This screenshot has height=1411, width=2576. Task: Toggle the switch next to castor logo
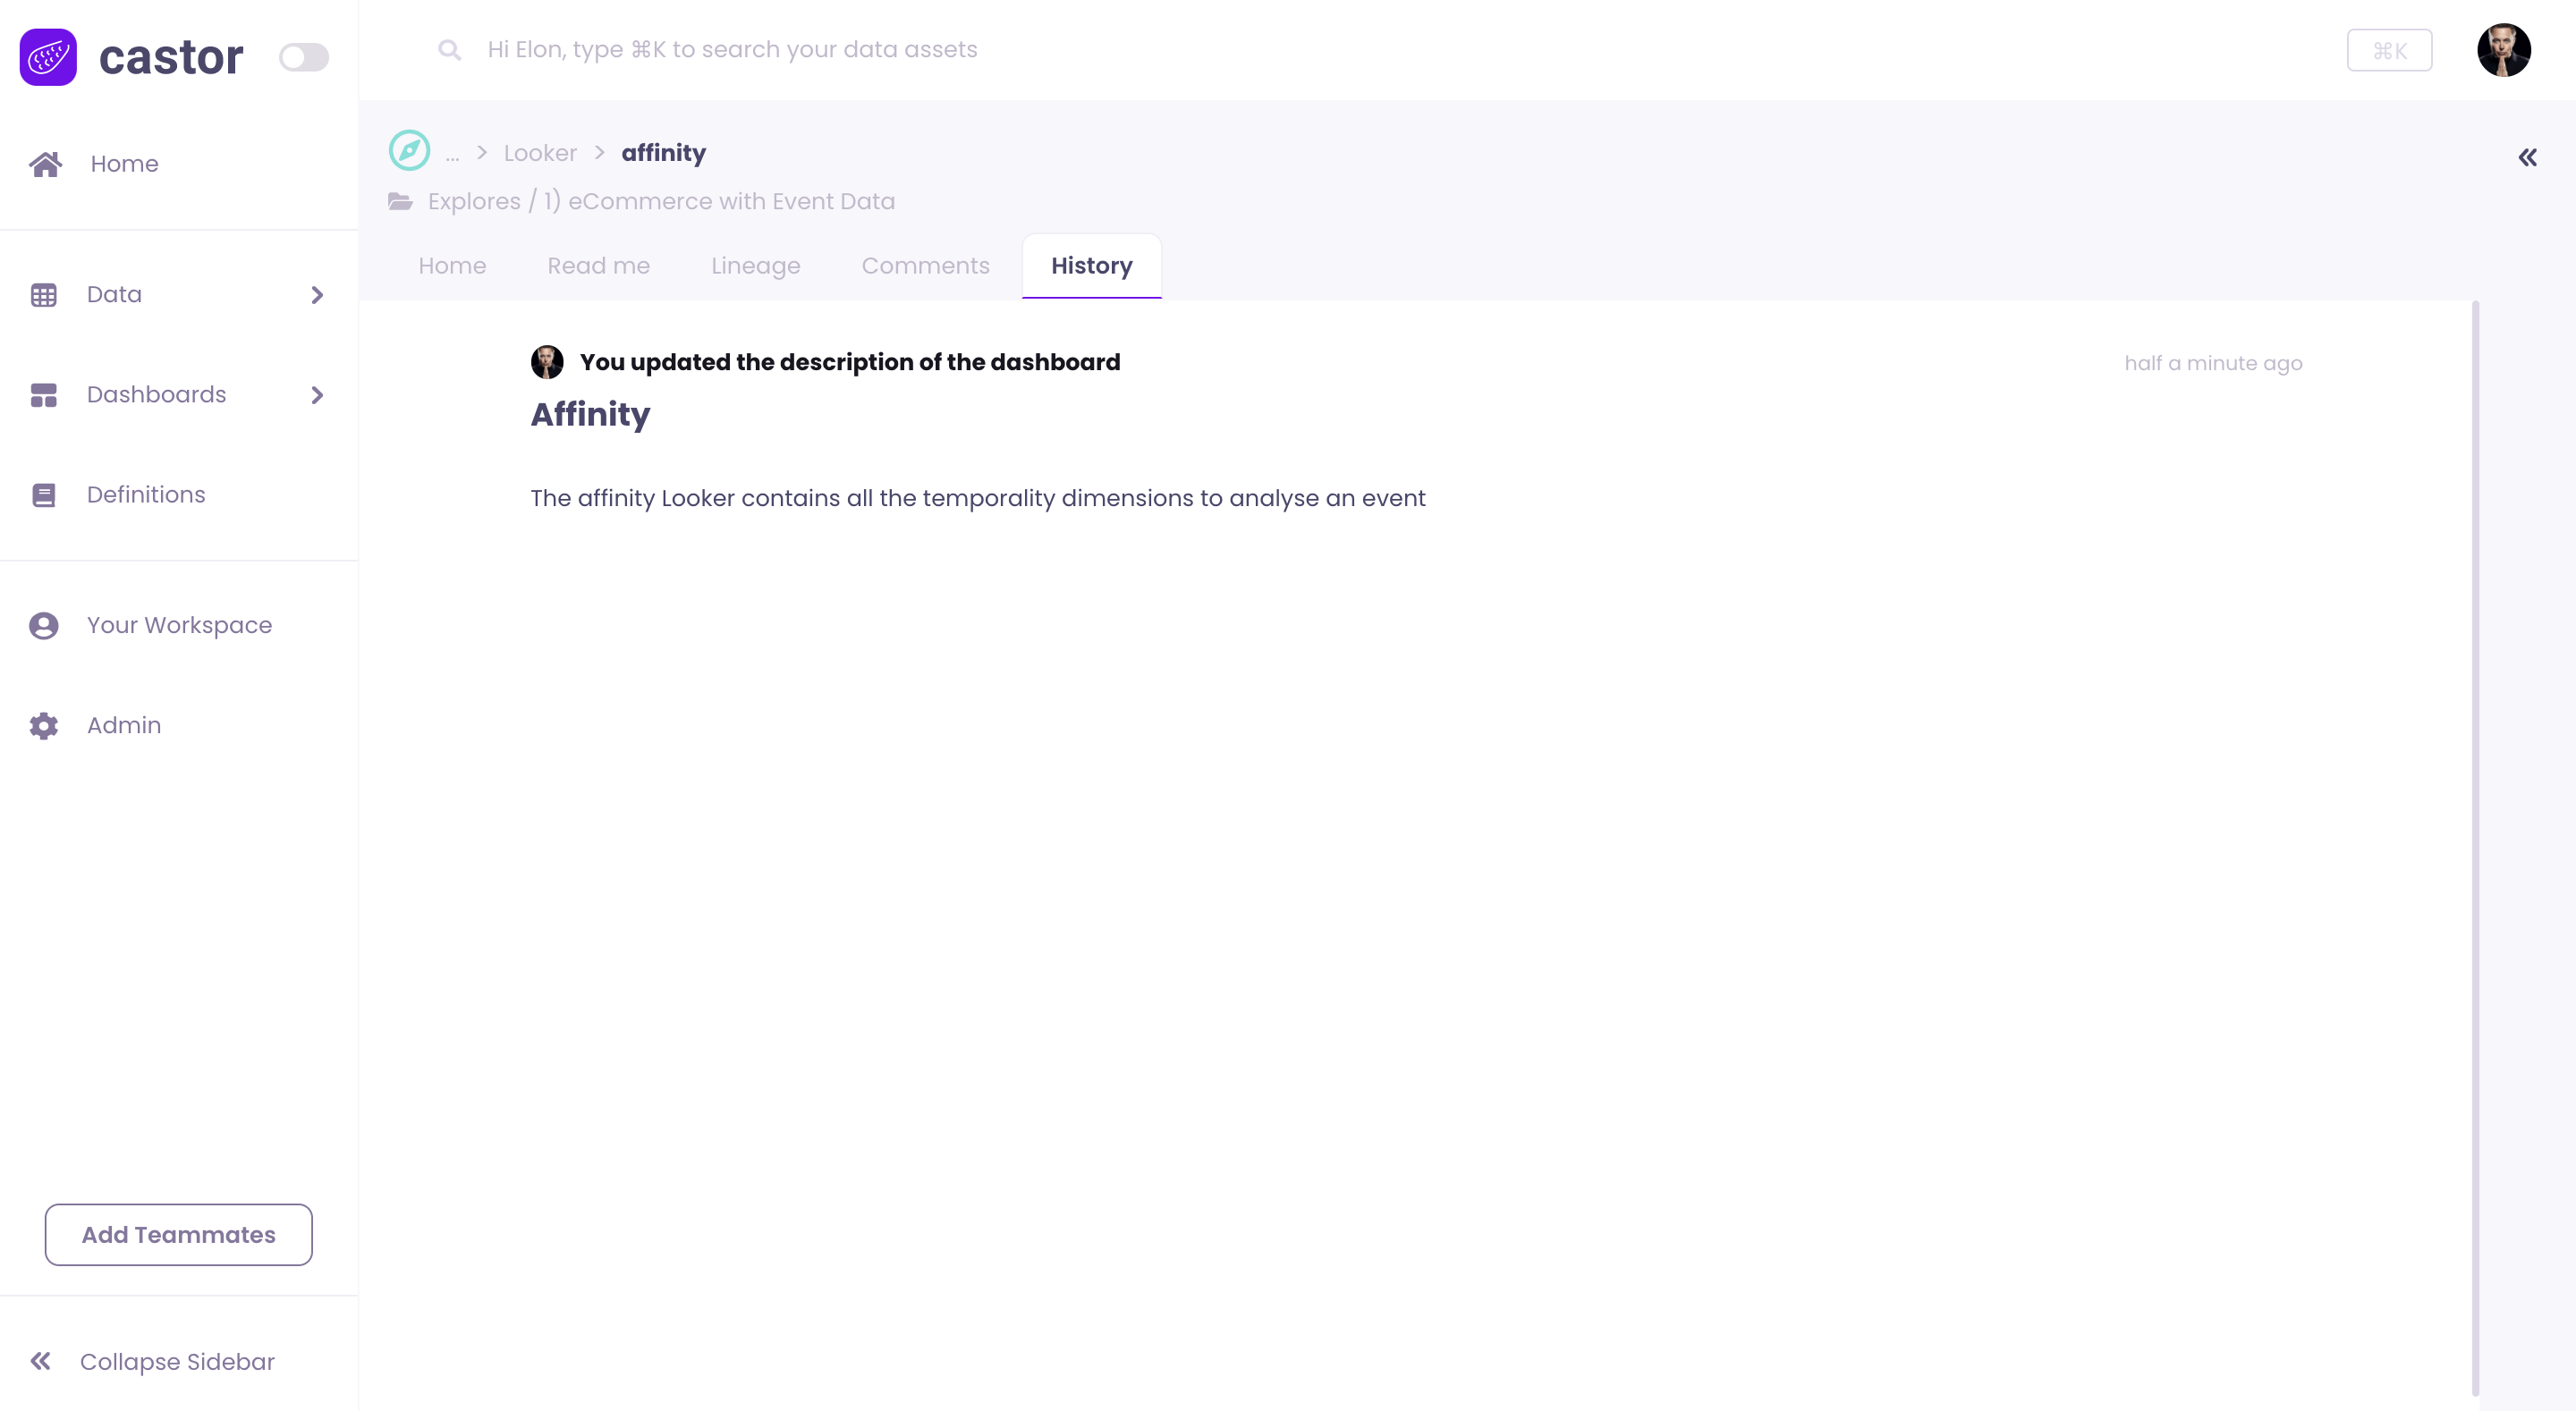coord(303,57)
